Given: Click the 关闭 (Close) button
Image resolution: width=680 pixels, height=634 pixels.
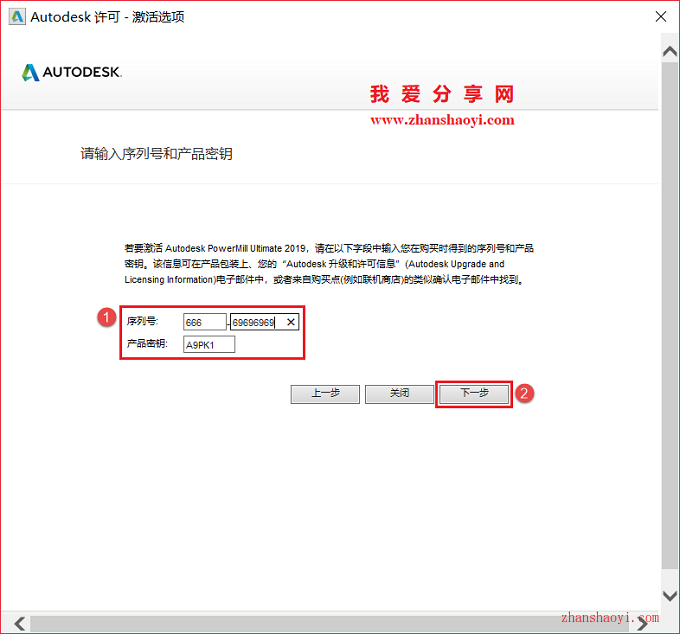Looking at the screenshot, I should (399, 394).
